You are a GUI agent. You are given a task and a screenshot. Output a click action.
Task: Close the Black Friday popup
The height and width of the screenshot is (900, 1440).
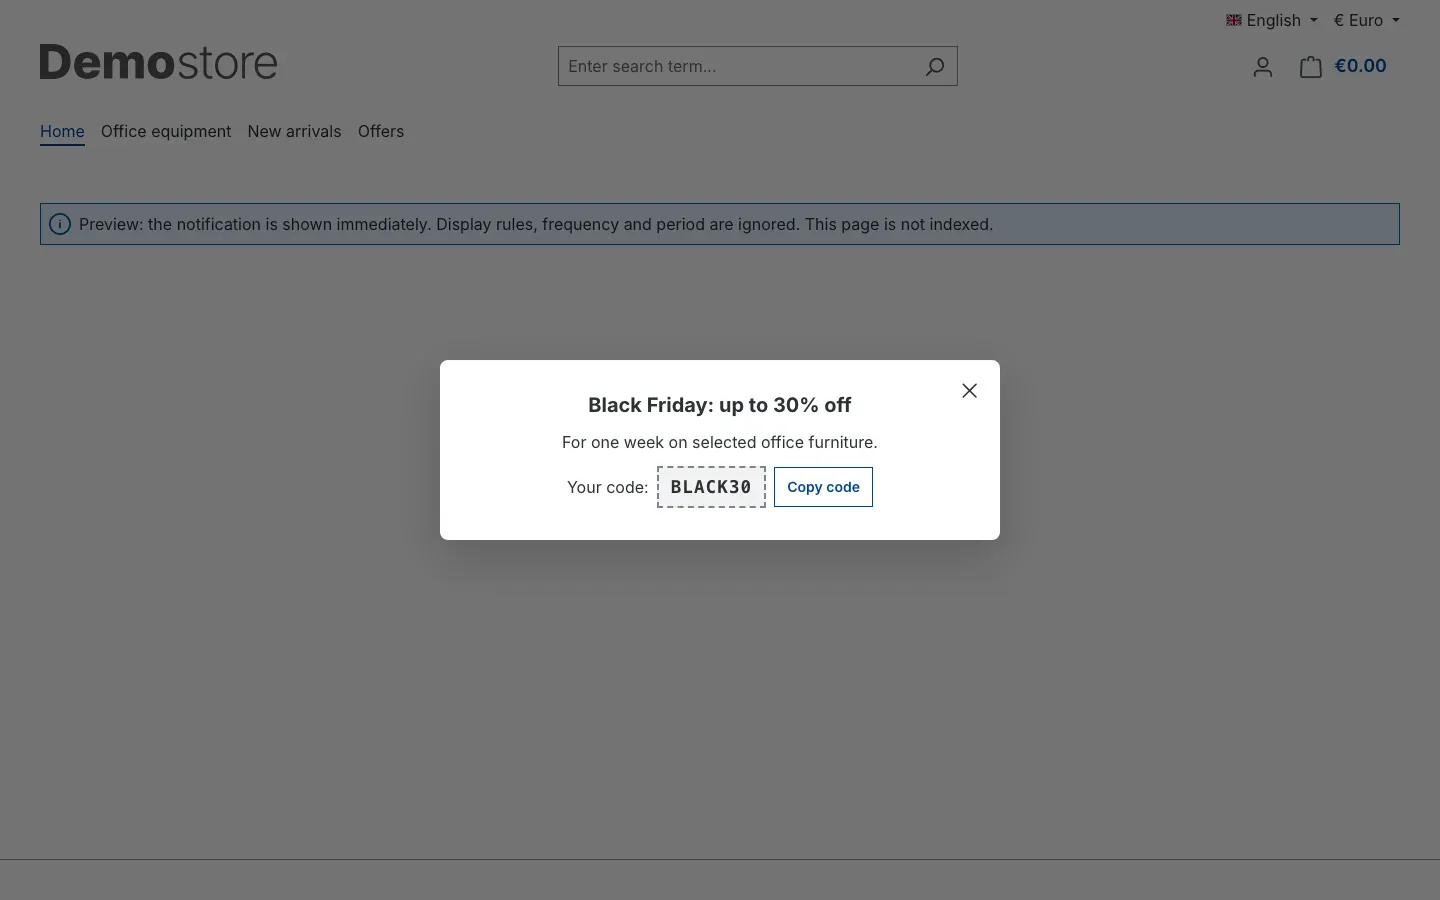tap(969, 391)
